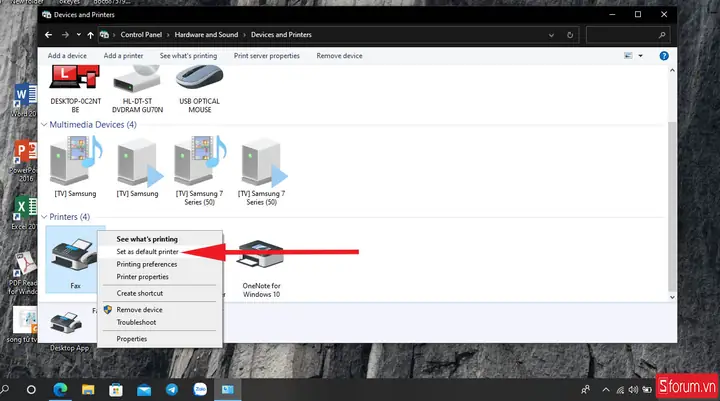Open volume control in system tray
This screenshot has width=720, height=401.
coord(633,390)
